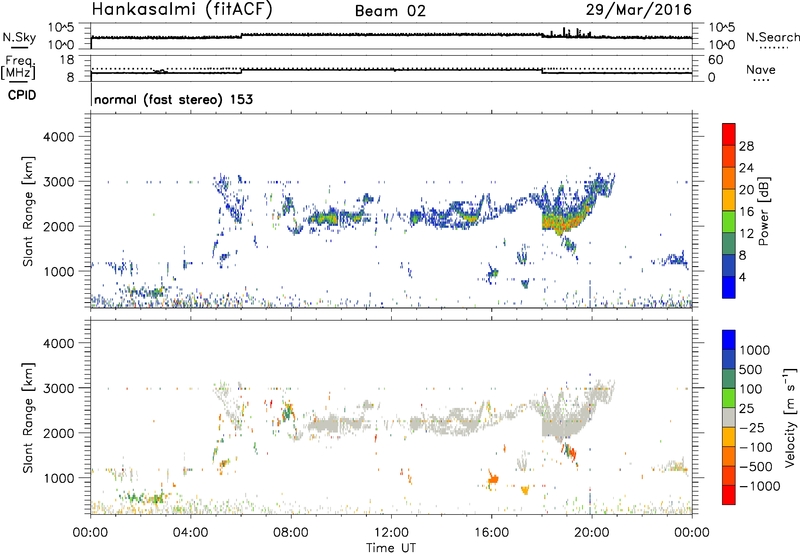Screen dimensions: 800x554
Task: Click the Hankasalmi (fitACF) title
Action: (x=182, y=10)
